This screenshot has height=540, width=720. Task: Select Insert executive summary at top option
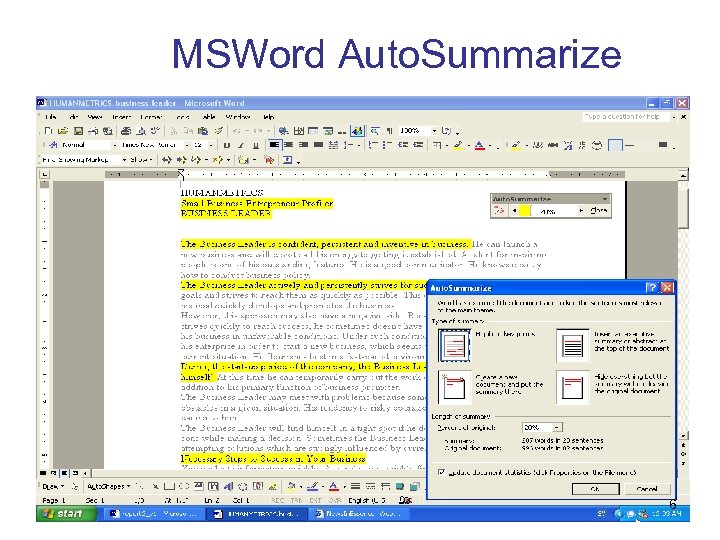pos(573,345)
